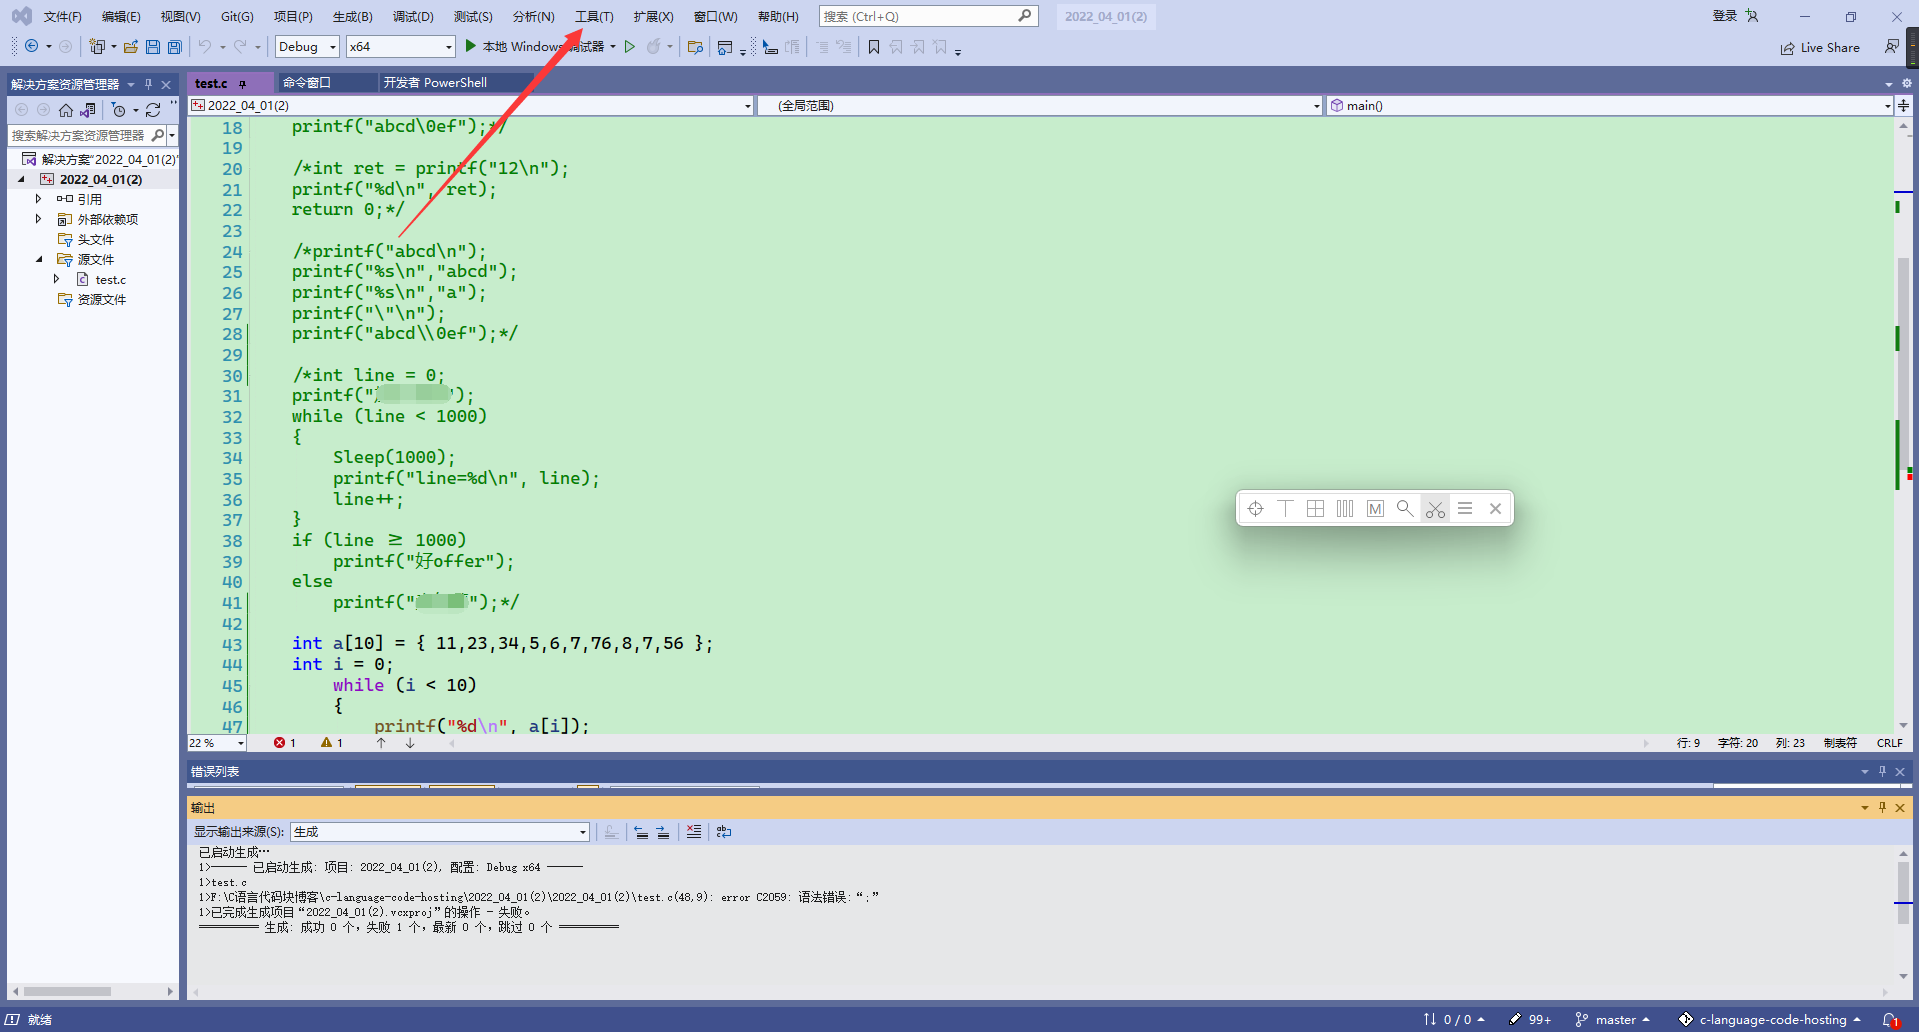
Task: Toggle pin on the test.c tab
Action: click(x=242, y=84)
